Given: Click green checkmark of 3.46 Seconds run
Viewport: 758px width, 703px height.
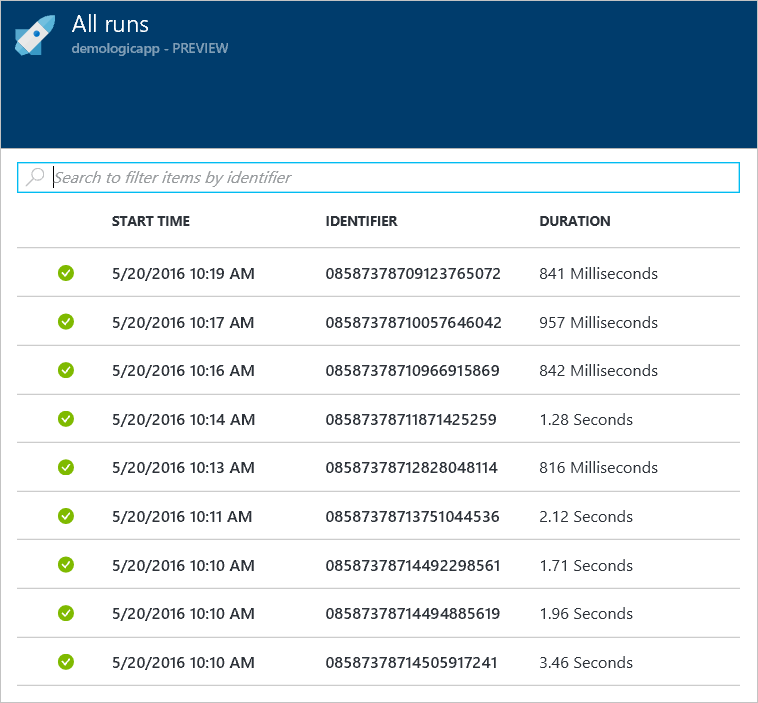Looking at the screenshot, I should tap(66, 662).
